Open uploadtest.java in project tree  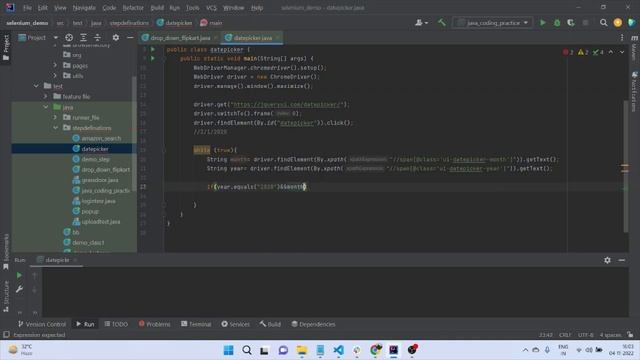pyautogui.click(x=100, y=222)
